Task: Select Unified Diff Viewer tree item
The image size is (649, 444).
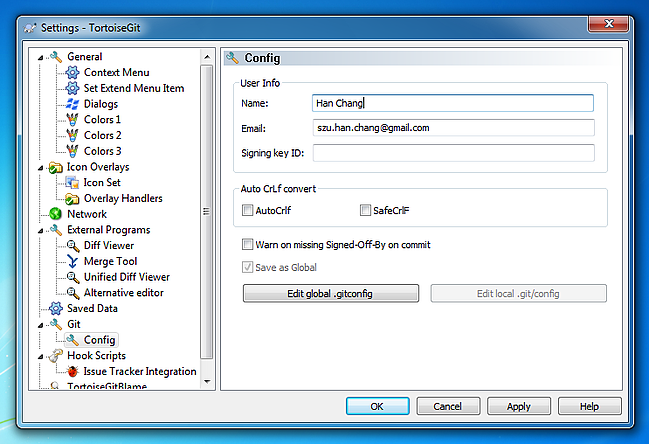Action: [x=127, y=277]
